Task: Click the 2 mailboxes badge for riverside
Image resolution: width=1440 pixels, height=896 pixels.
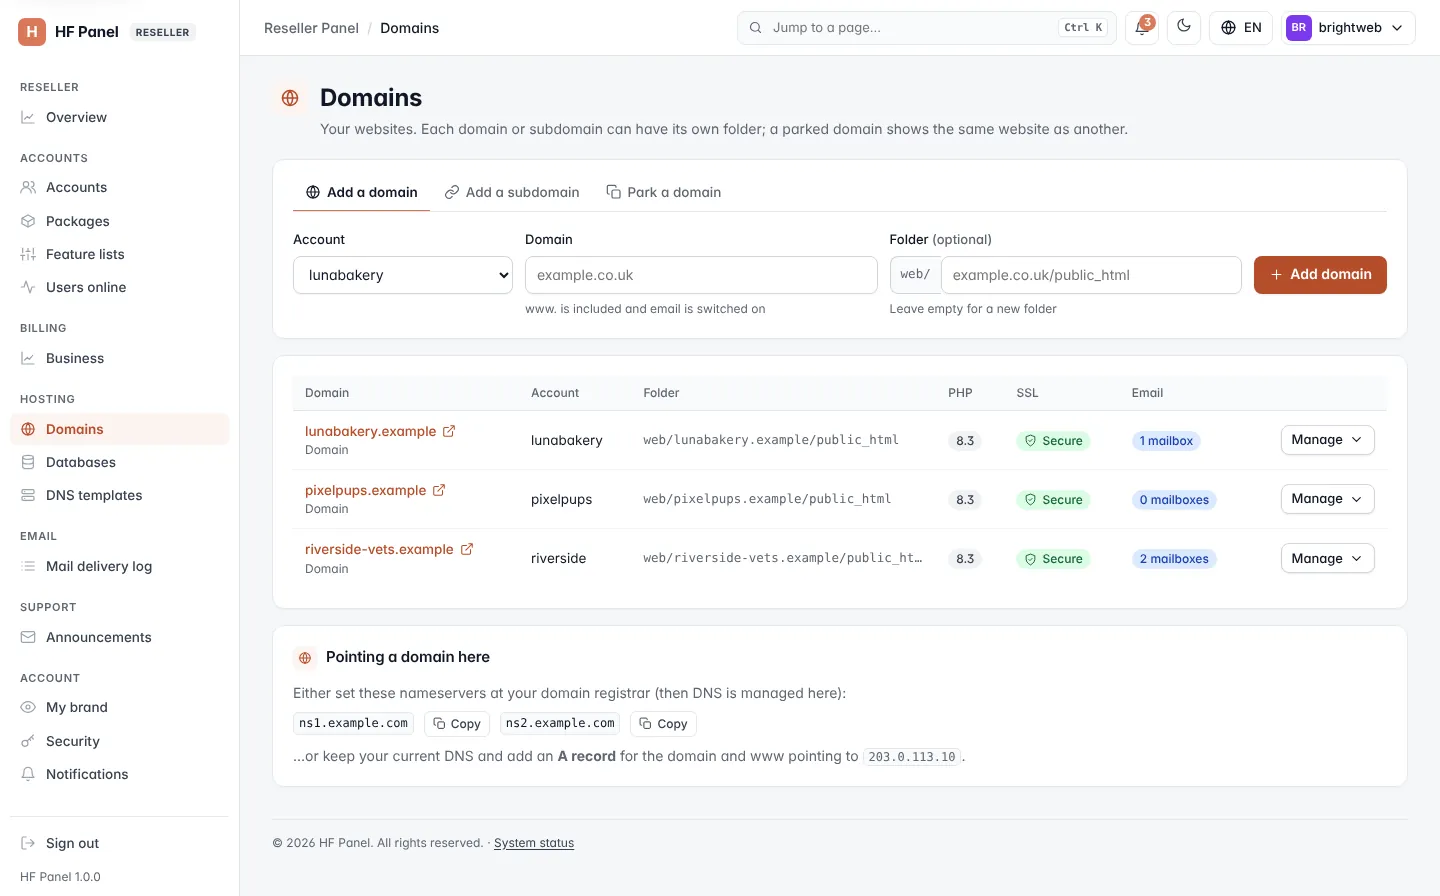Action: coord(1174,559)
